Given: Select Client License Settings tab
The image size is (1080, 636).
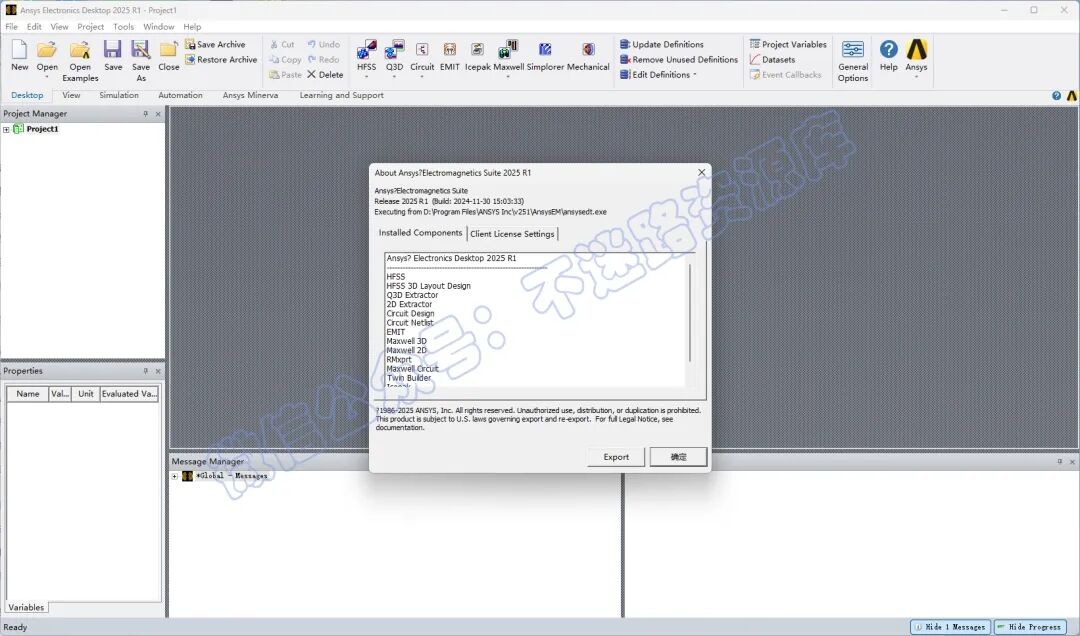Looking at the screenshot, I should (512, 234).
